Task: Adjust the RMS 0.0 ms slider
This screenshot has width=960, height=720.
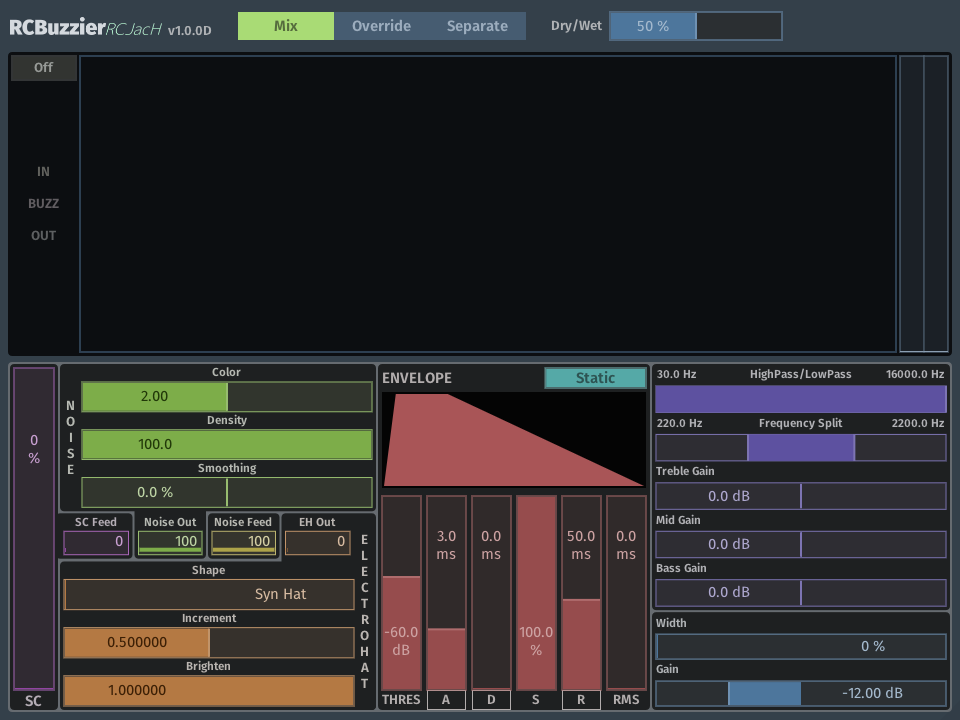Action: tap(626, 593)
